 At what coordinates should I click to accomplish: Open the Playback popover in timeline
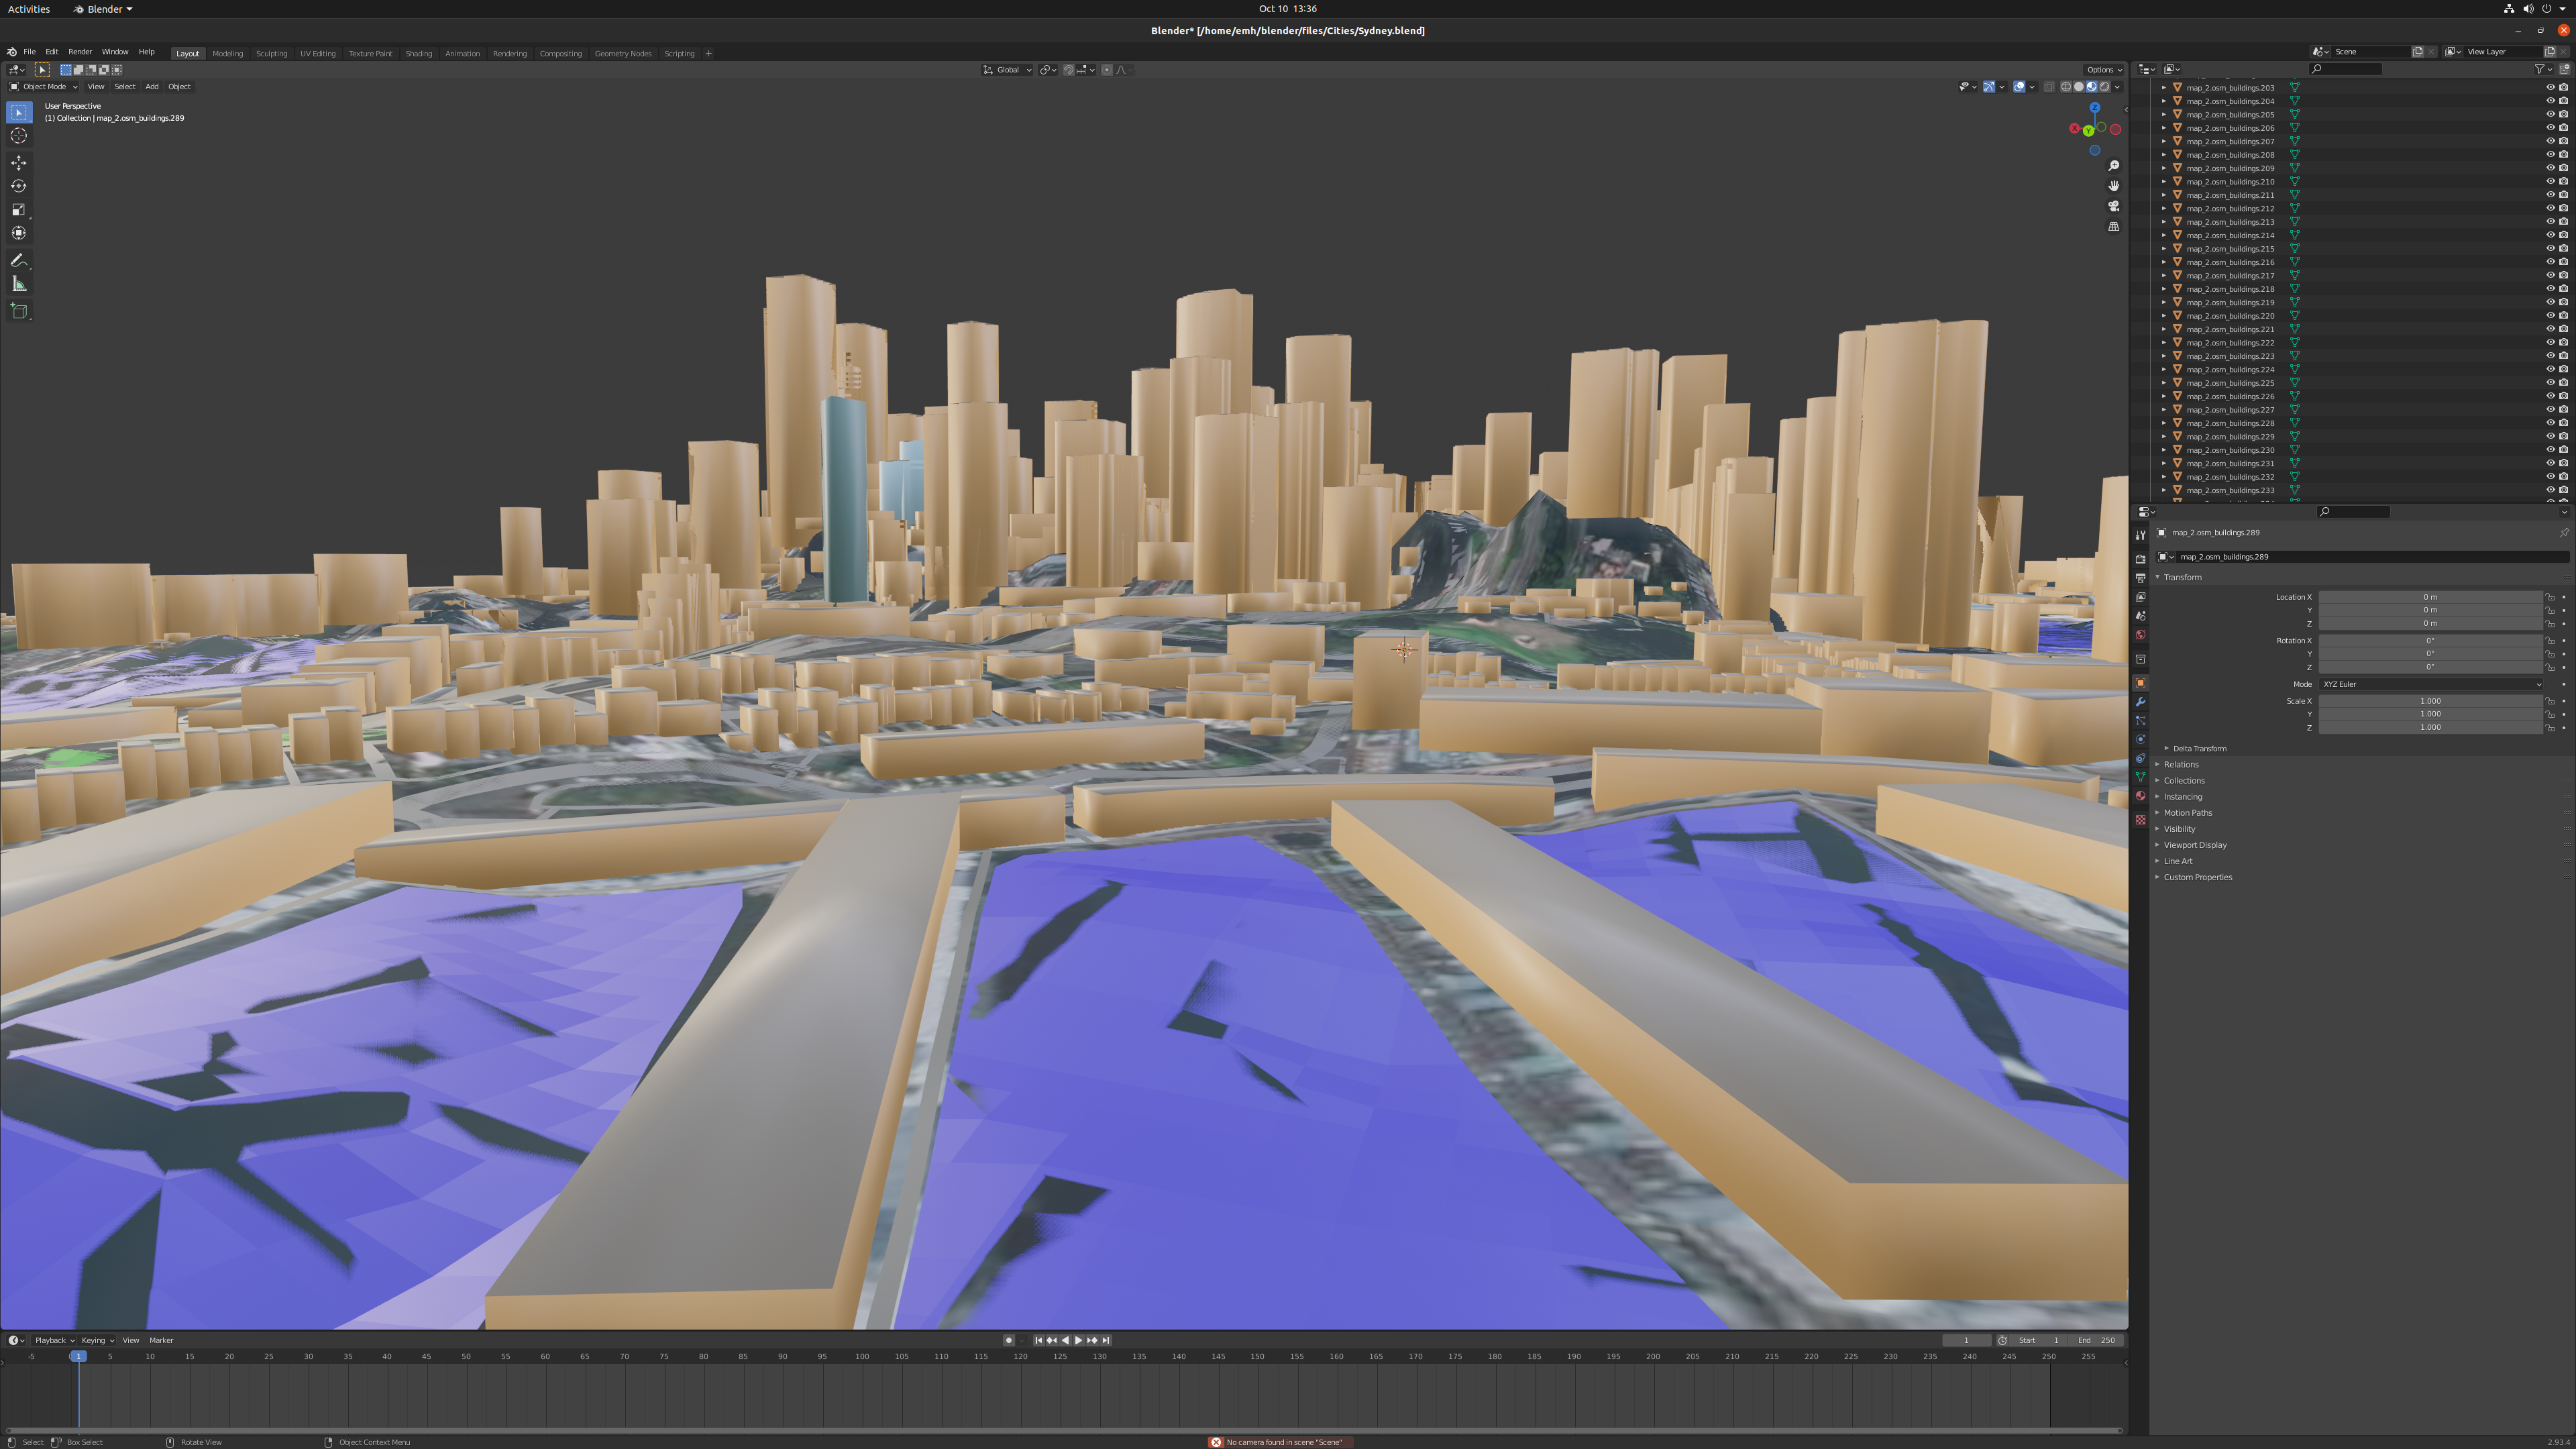pos(54,1341)
